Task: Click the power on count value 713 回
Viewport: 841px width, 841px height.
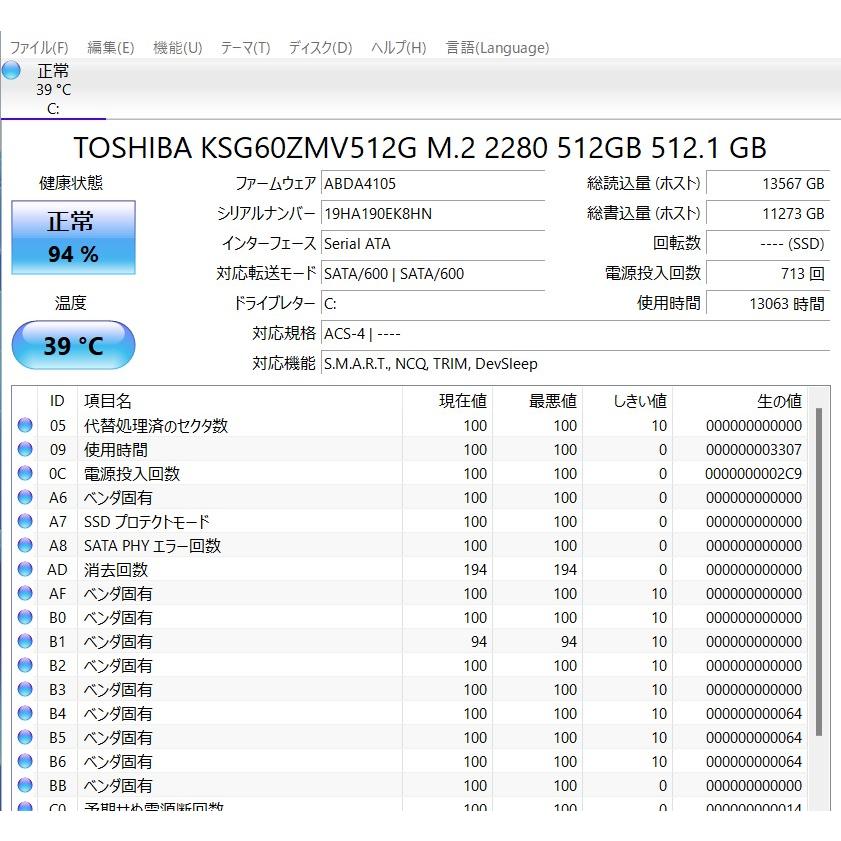Action: (768, 274)
